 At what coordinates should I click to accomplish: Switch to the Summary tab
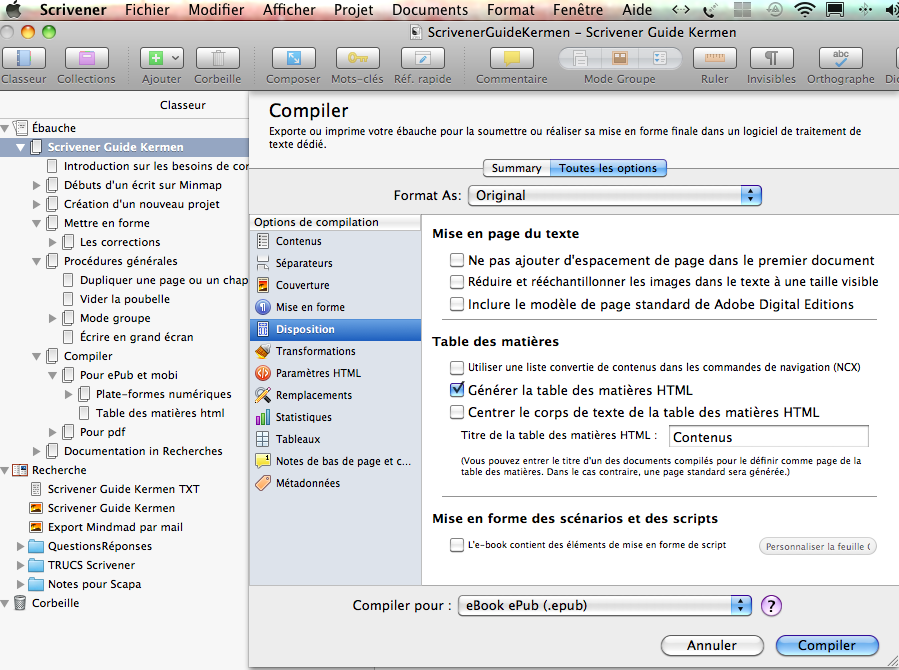coord(516,168)
